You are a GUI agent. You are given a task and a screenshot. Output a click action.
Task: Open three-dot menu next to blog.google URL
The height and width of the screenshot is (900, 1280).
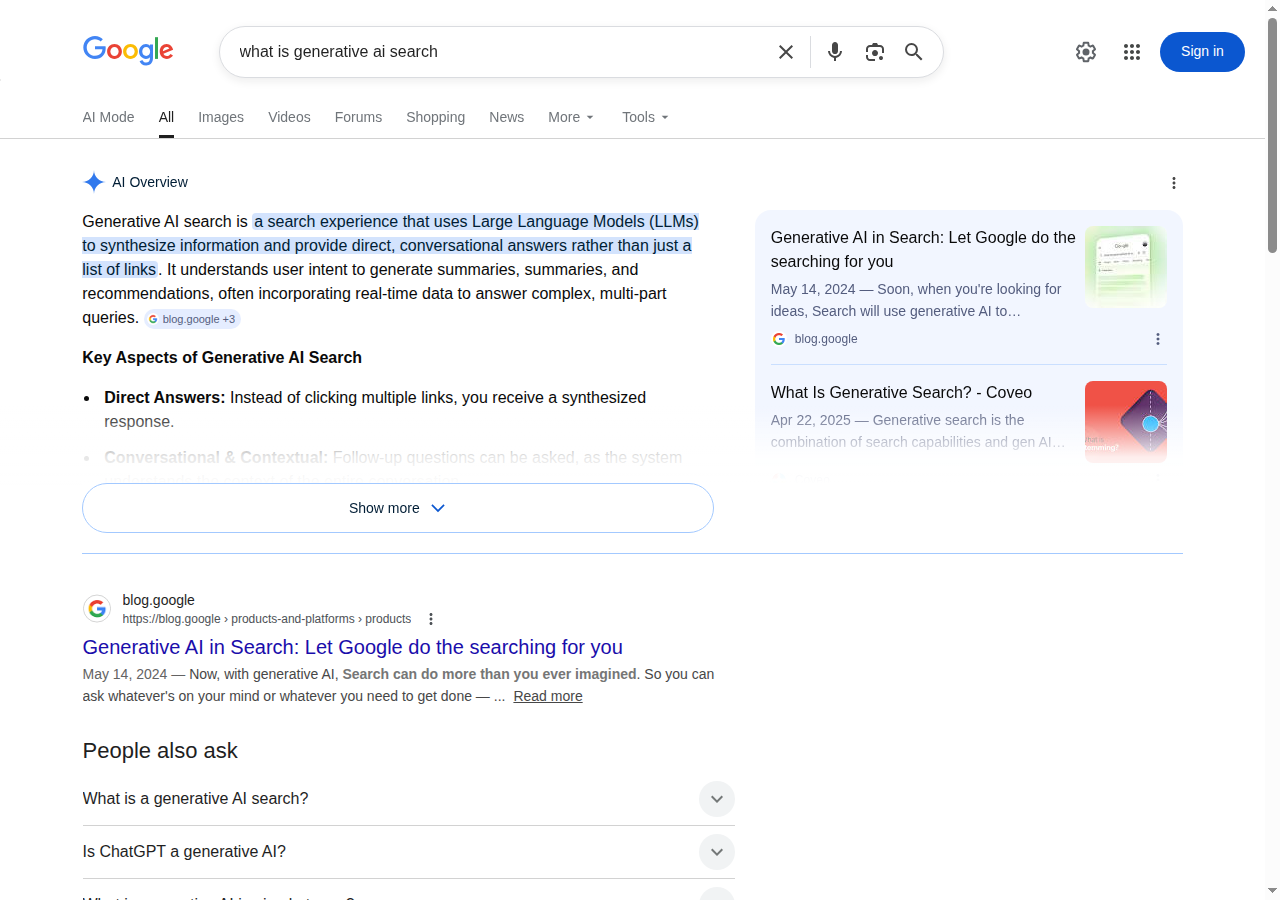(431, 619)
